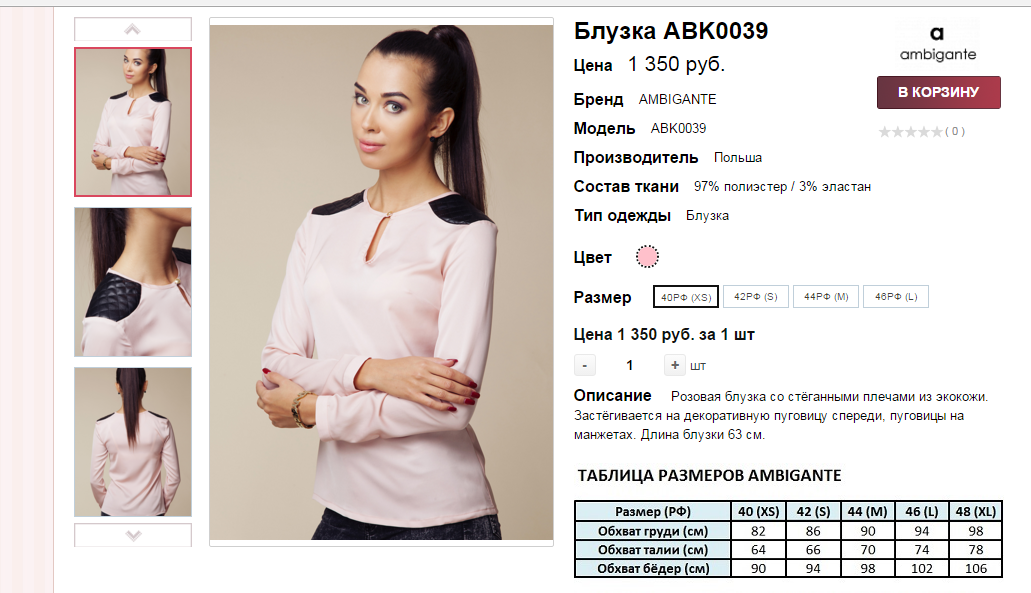Open the front-view blouse thumbnail
This screenshot has height=593, width=1031.
[x=133, y=122]
